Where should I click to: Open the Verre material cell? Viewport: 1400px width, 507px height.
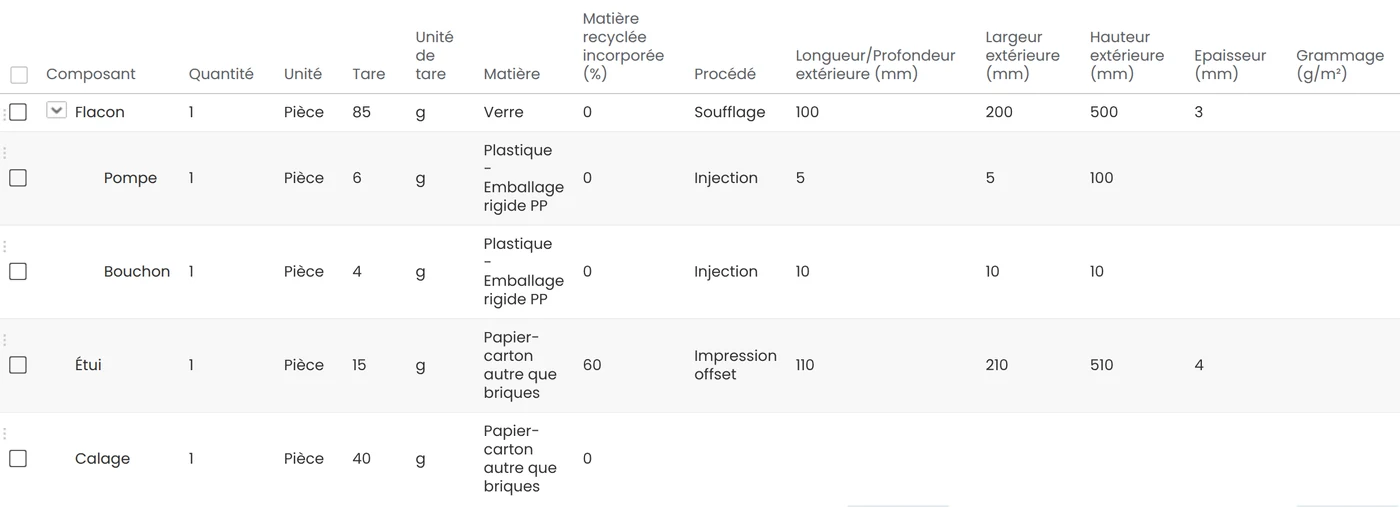point(503,112)
